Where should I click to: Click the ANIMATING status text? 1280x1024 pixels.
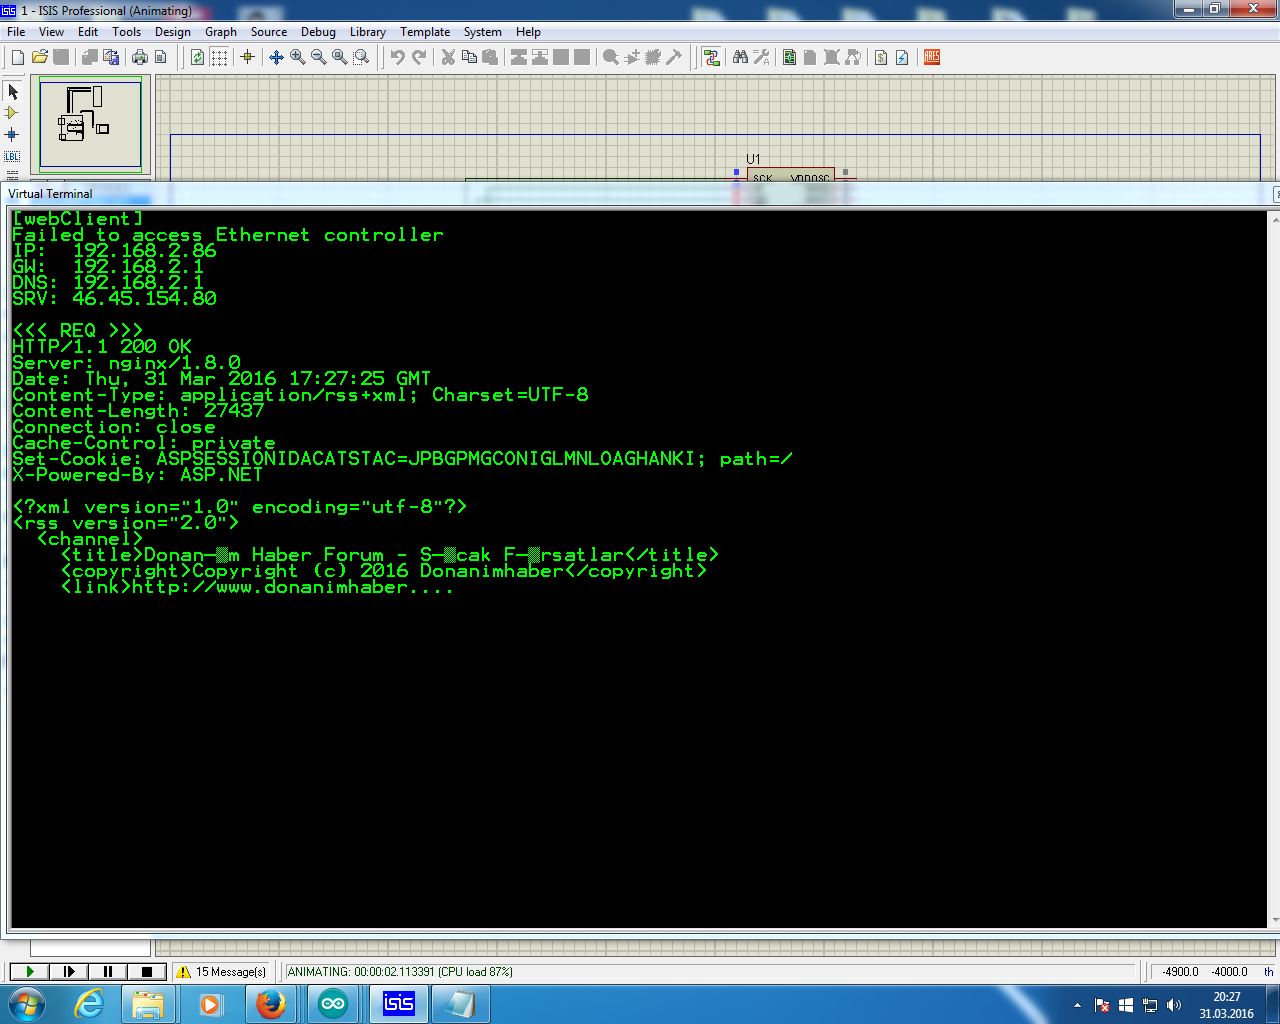click(400, 971)
